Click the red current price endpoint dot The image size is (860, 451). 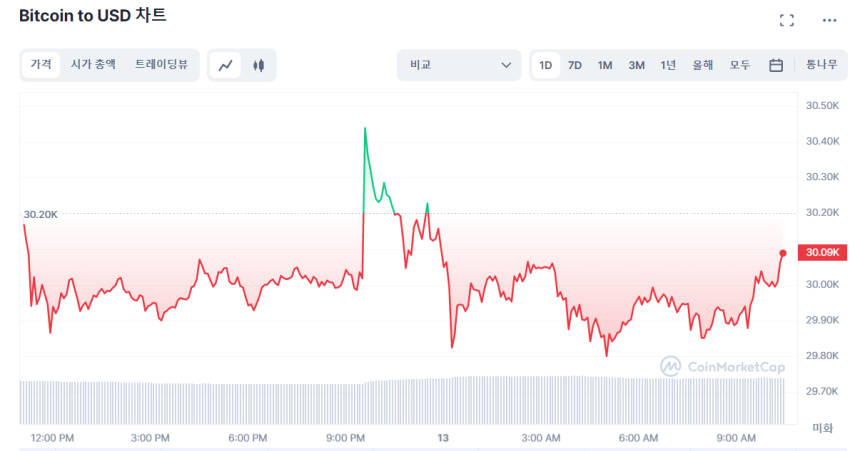coord(782,253)
